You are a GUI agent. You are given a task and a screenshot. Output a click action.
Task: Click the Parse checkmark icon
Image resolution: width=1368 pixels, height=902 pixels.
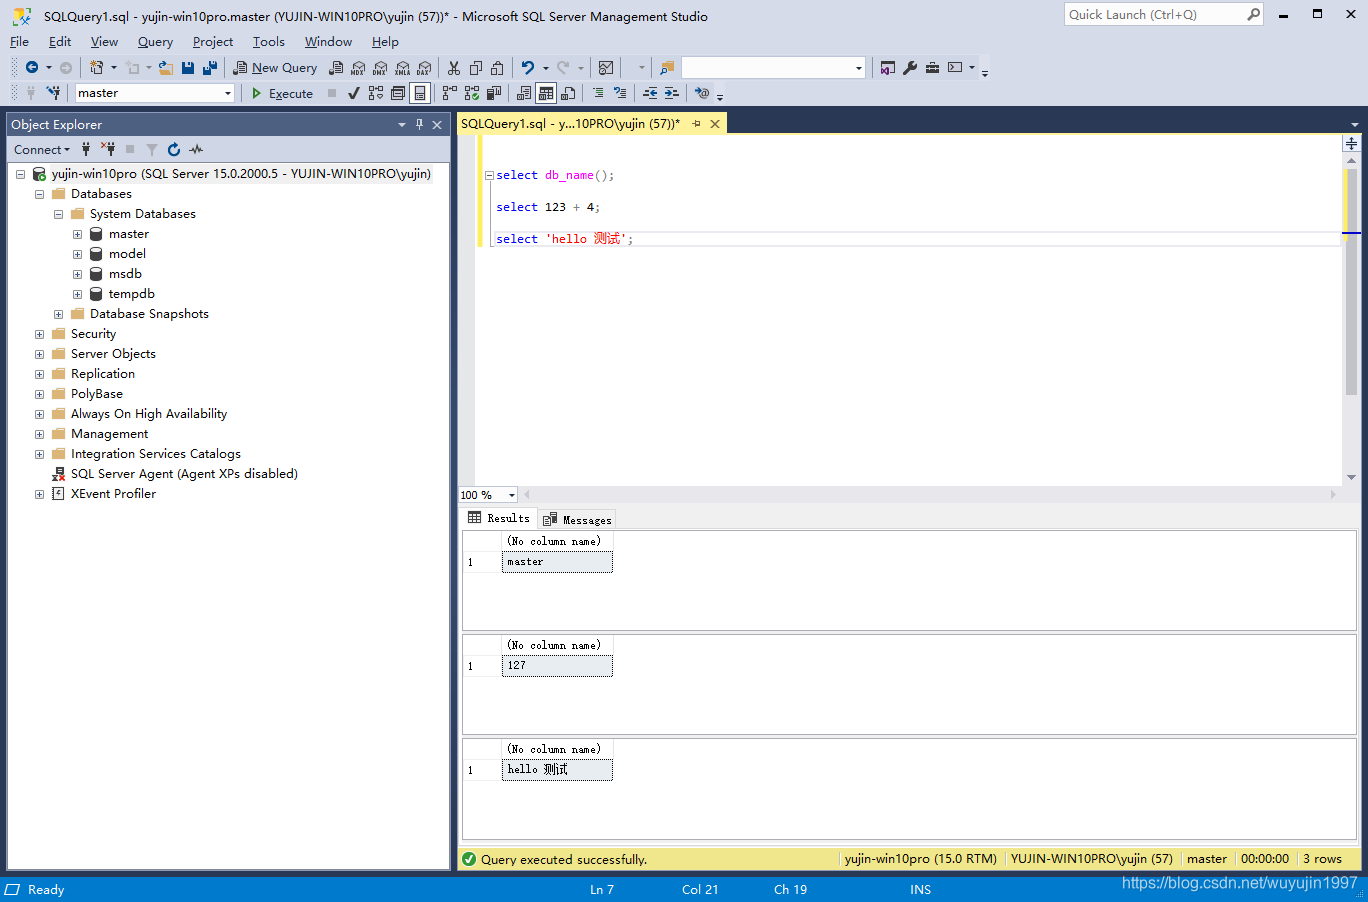click(354, 93)
